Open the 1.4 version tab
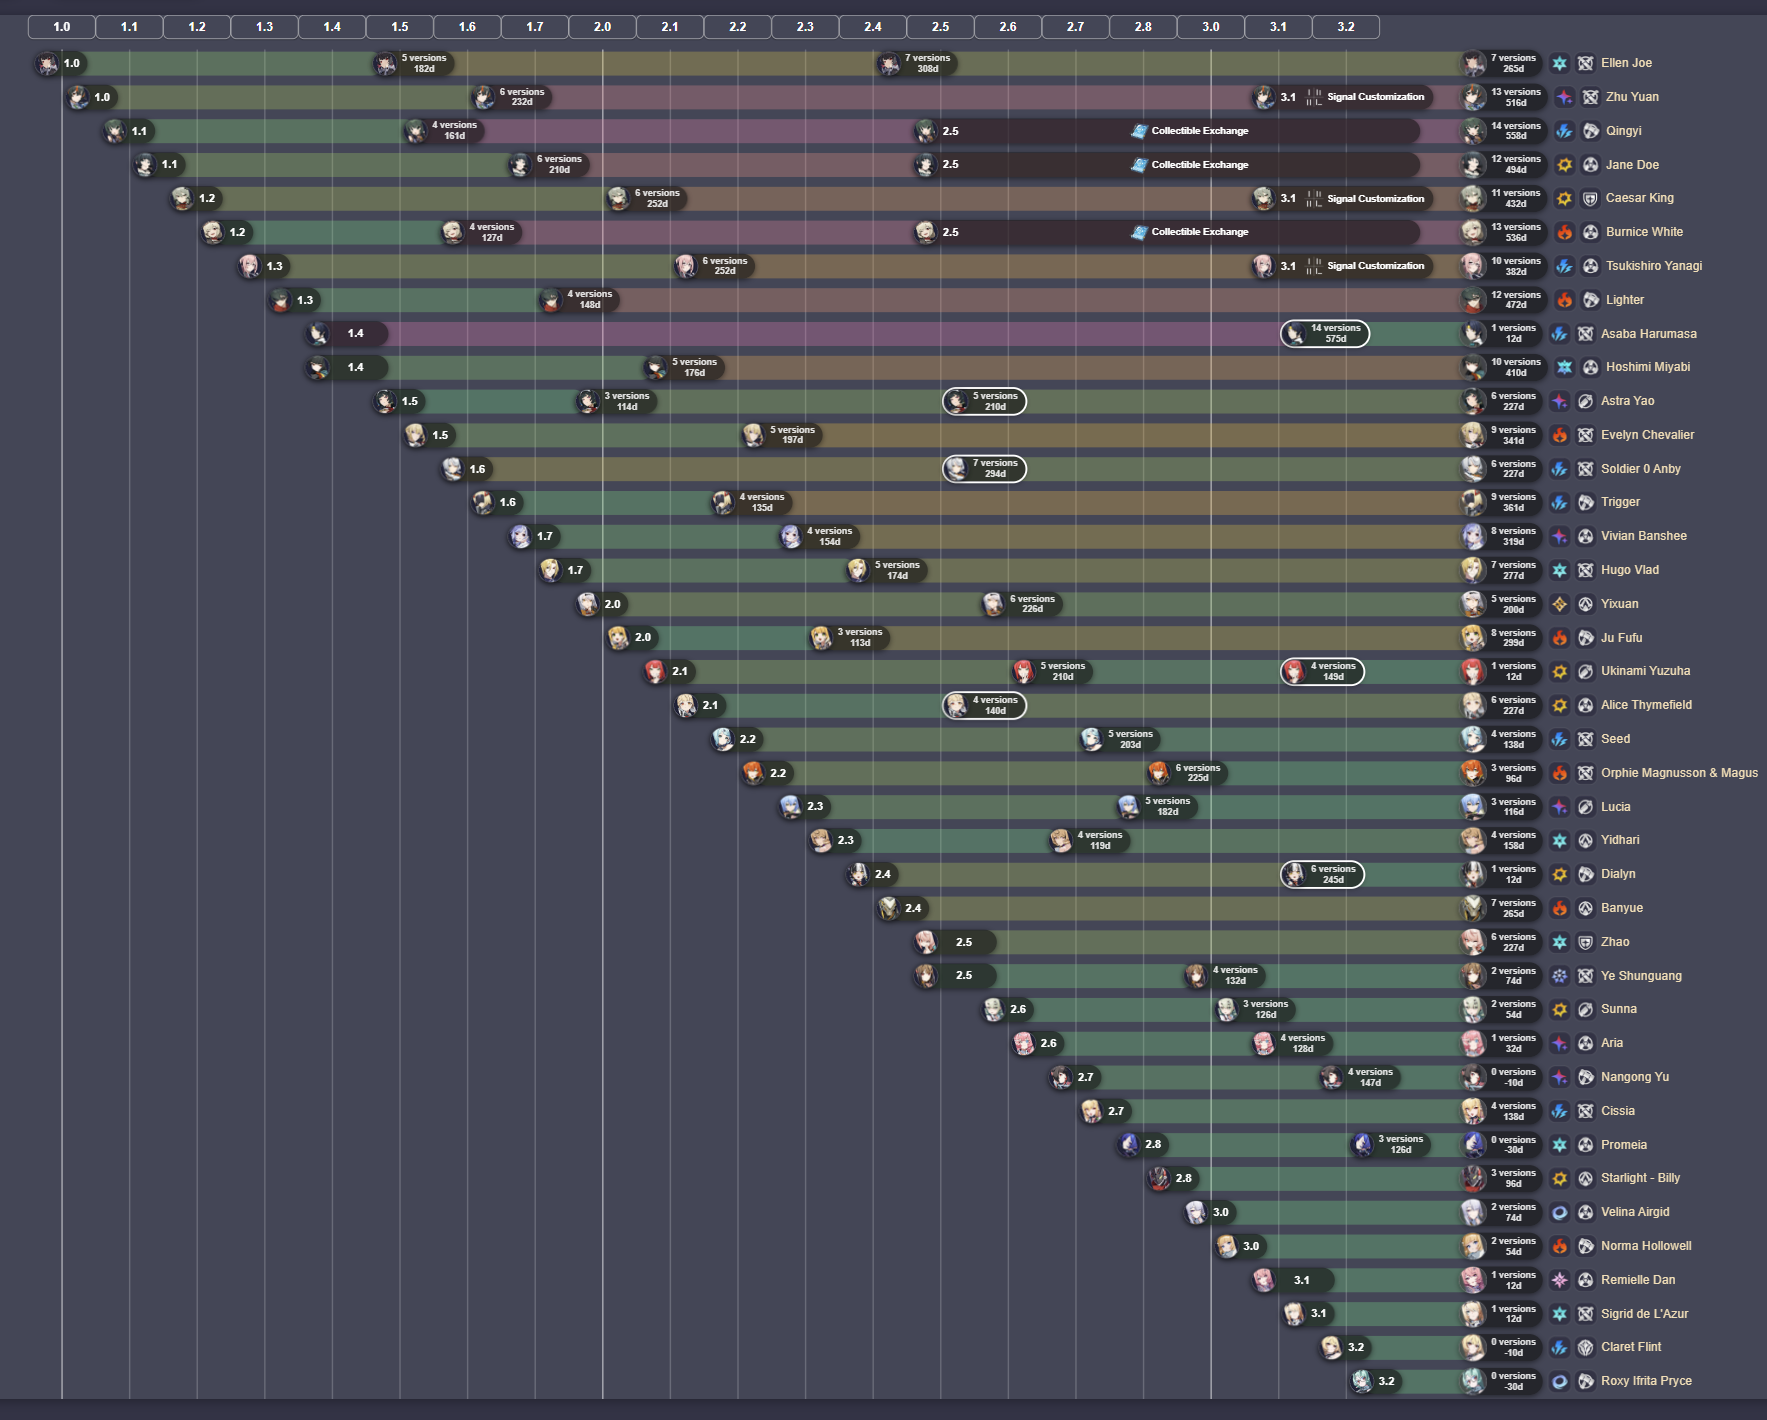 [332, 27]
